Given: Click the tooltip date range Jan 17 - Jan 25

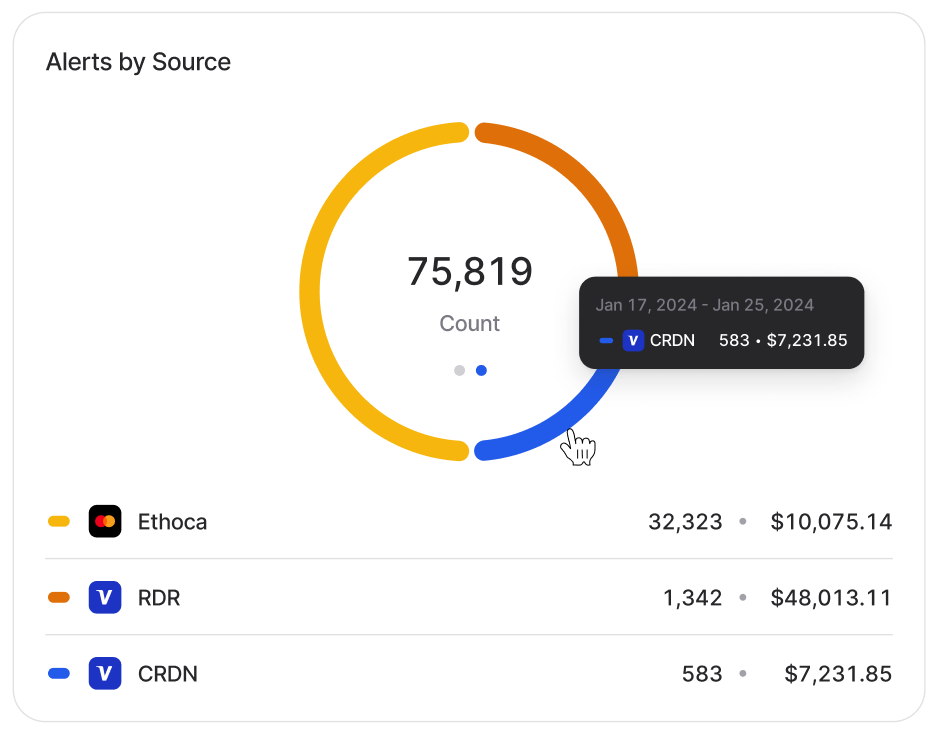Looking at the screenshot, I should tap(704, 305).
